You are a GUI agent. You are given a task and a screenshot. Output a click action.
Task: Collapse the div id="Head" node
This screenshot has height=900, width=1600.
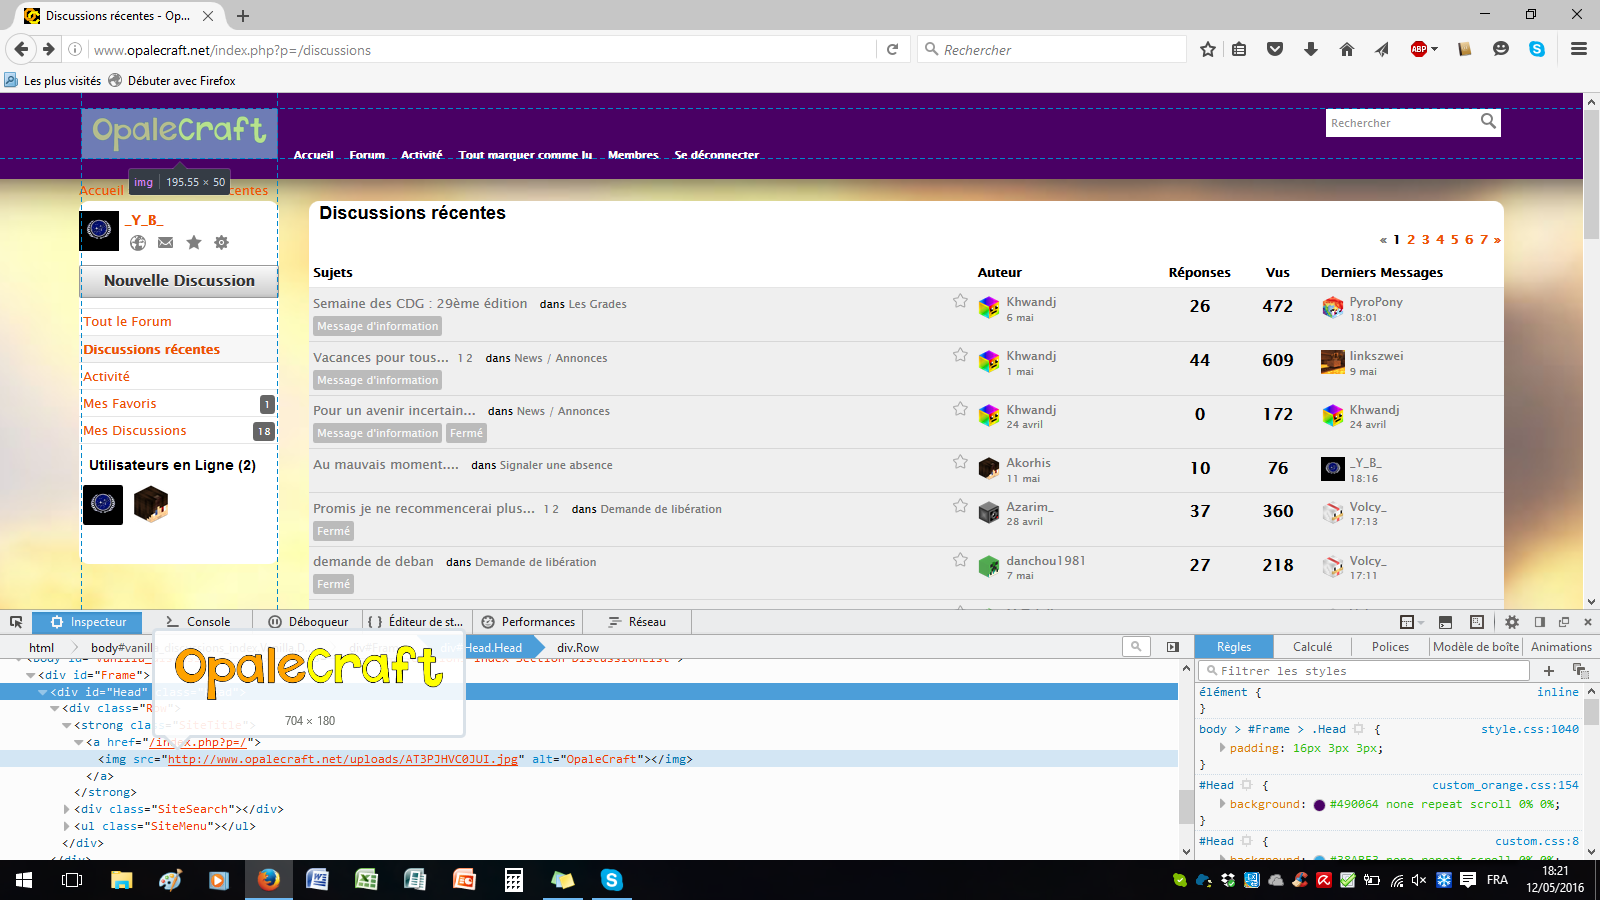click(43, 692)
